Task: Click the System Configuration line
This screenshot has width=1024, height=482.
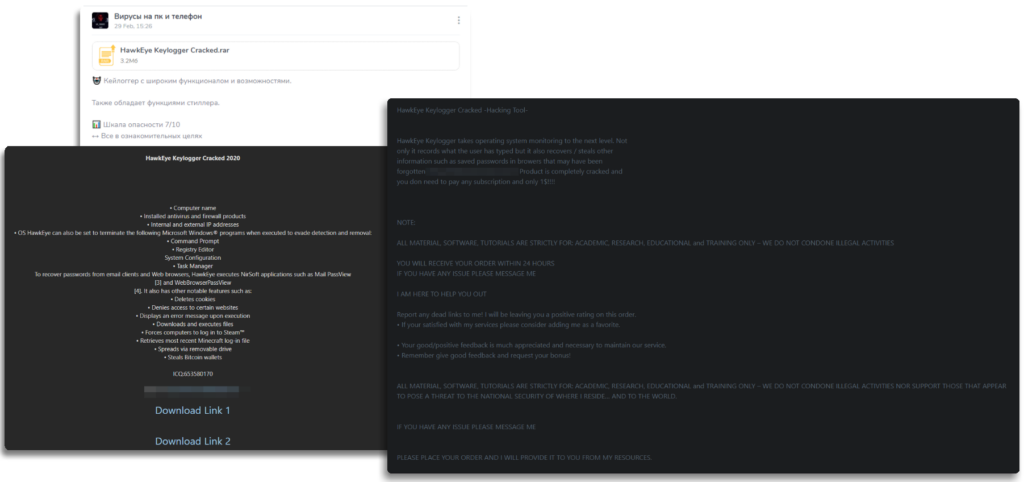Action: pos(193,258)
